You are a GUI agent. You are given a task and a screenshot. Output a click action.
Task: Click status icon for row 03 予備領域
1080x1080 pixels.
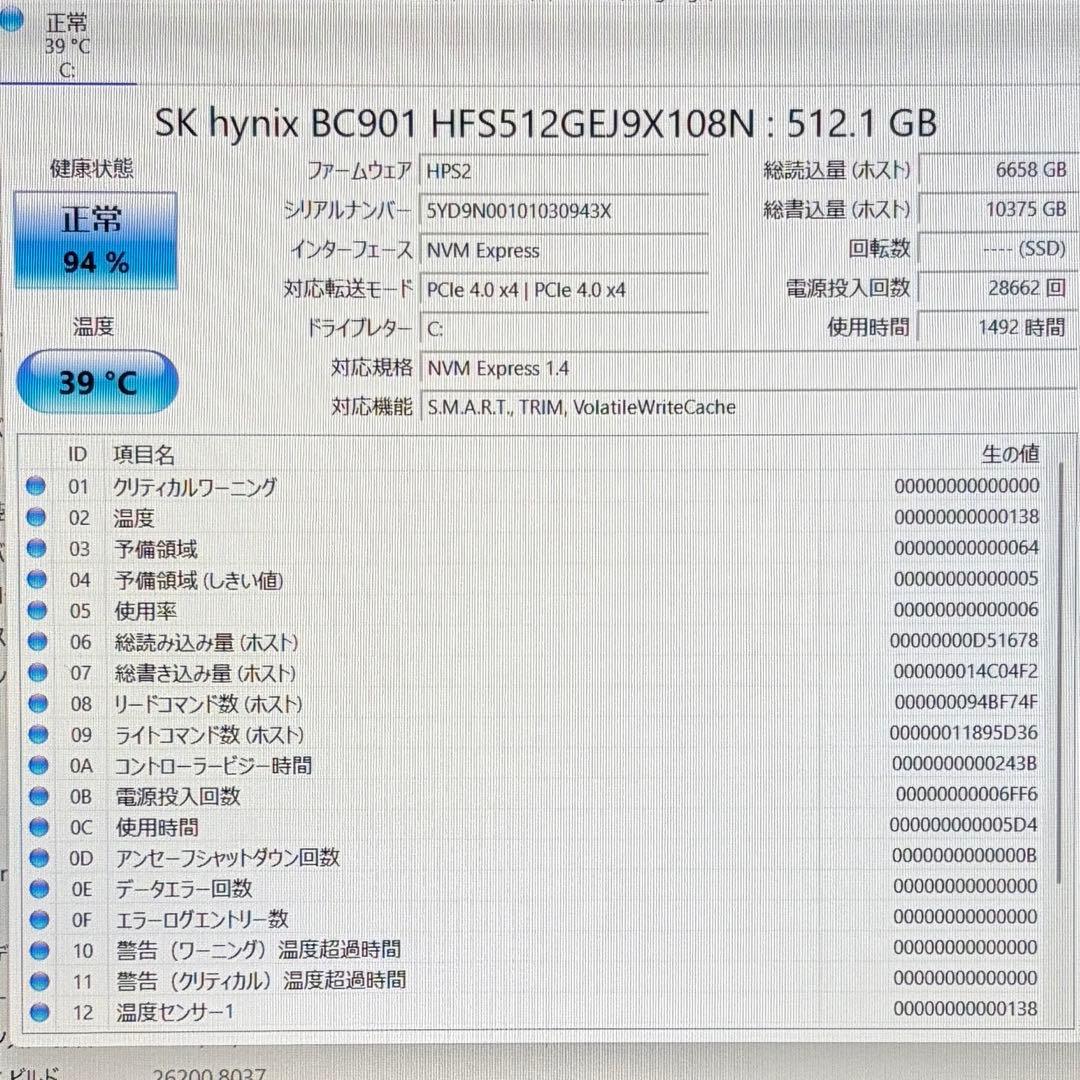(x=37, y=548)
